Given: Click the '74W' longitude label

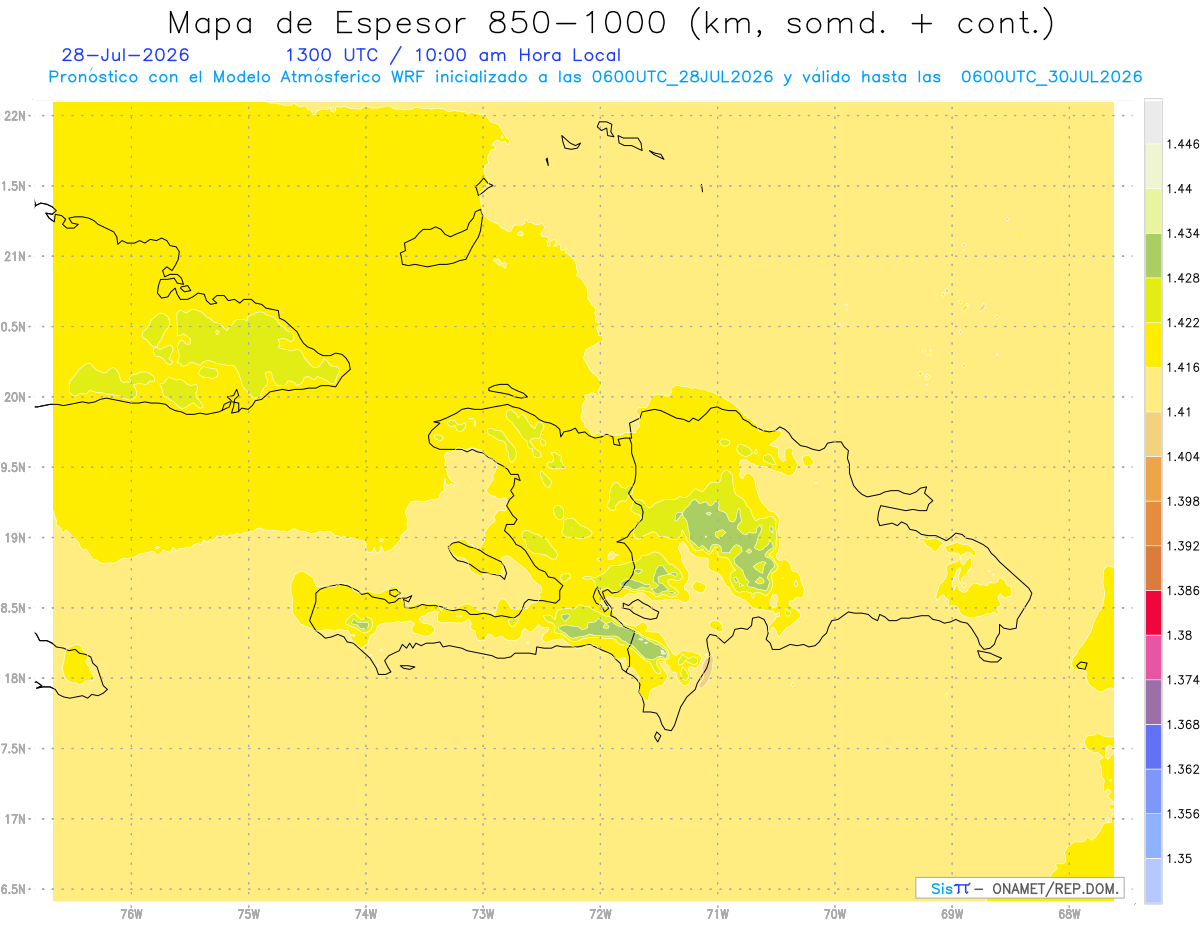Looking at the screenshot, I should (x=366, y=914).
